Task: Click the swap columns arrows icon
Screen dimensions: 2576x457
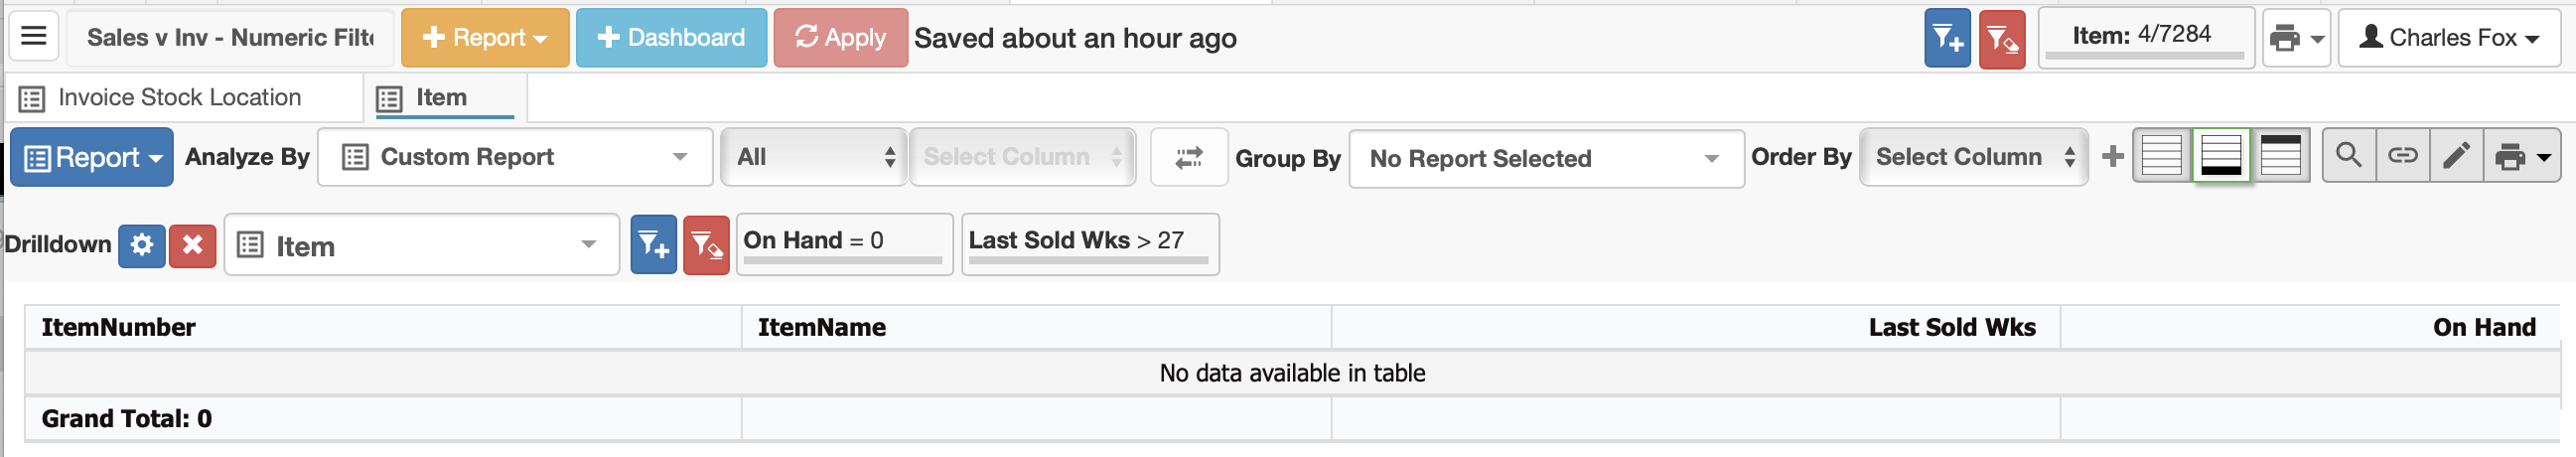Action: [x=1188, y=157]
